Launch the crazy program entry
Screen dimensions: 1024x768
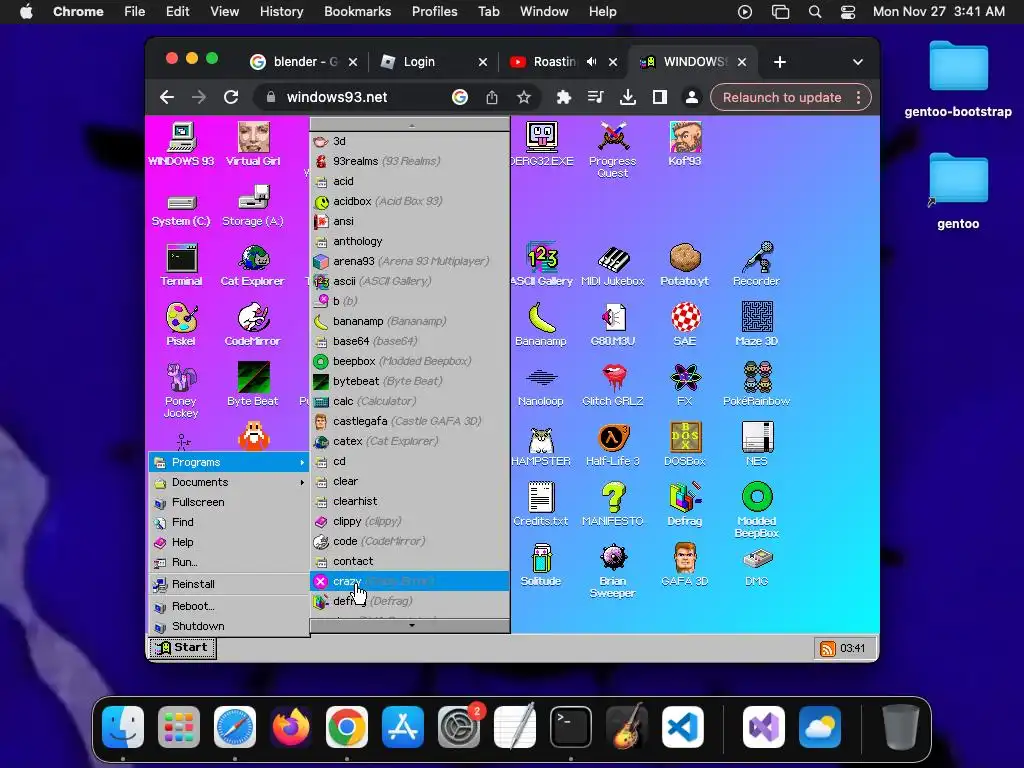(409, 581)
